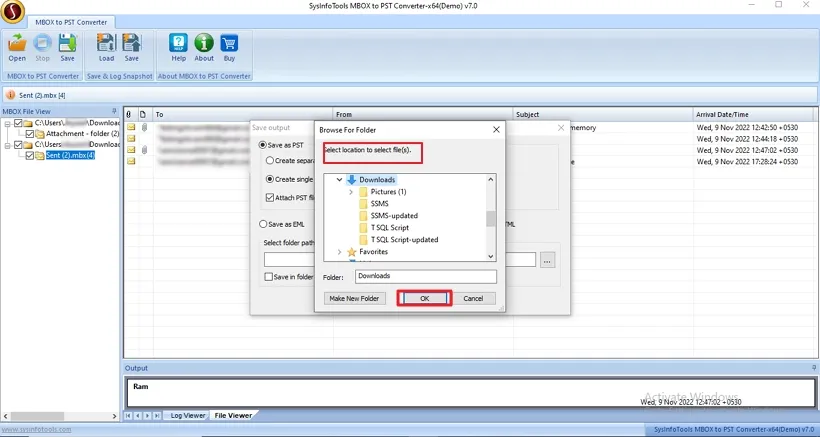Show the About information icon
This screenshot has height=437, width=820.
pyautogui.click(x=204, y=47)
